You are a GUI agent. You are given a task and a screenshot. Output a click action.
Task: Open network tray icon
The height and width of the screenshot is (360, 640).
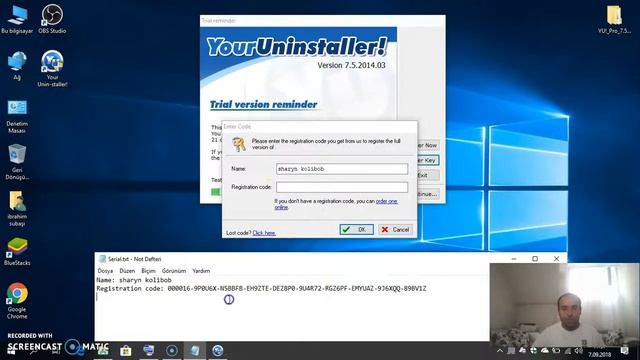coord(567,351)
